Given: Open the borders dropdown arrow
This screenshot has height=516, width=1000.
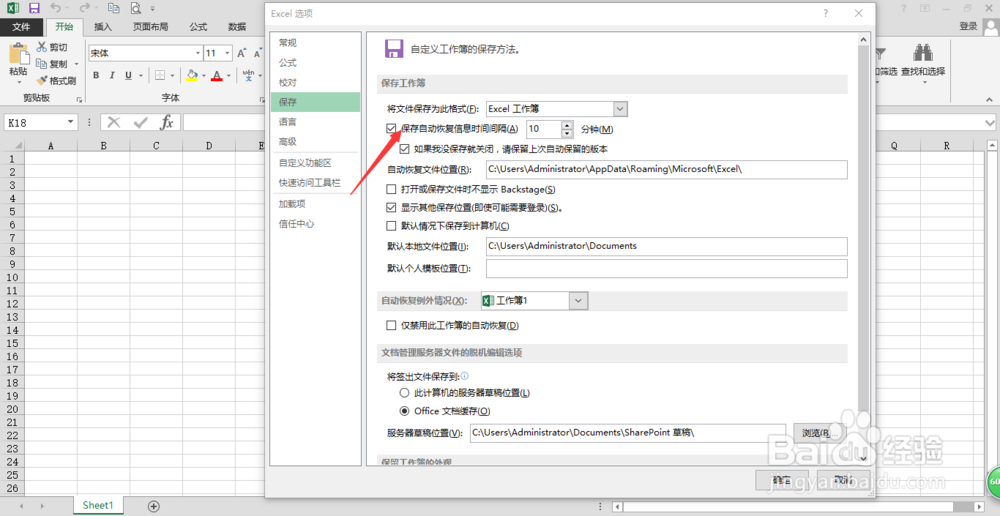Looking at the screenshot, I should pyautogui.click(x=172, y=76).
